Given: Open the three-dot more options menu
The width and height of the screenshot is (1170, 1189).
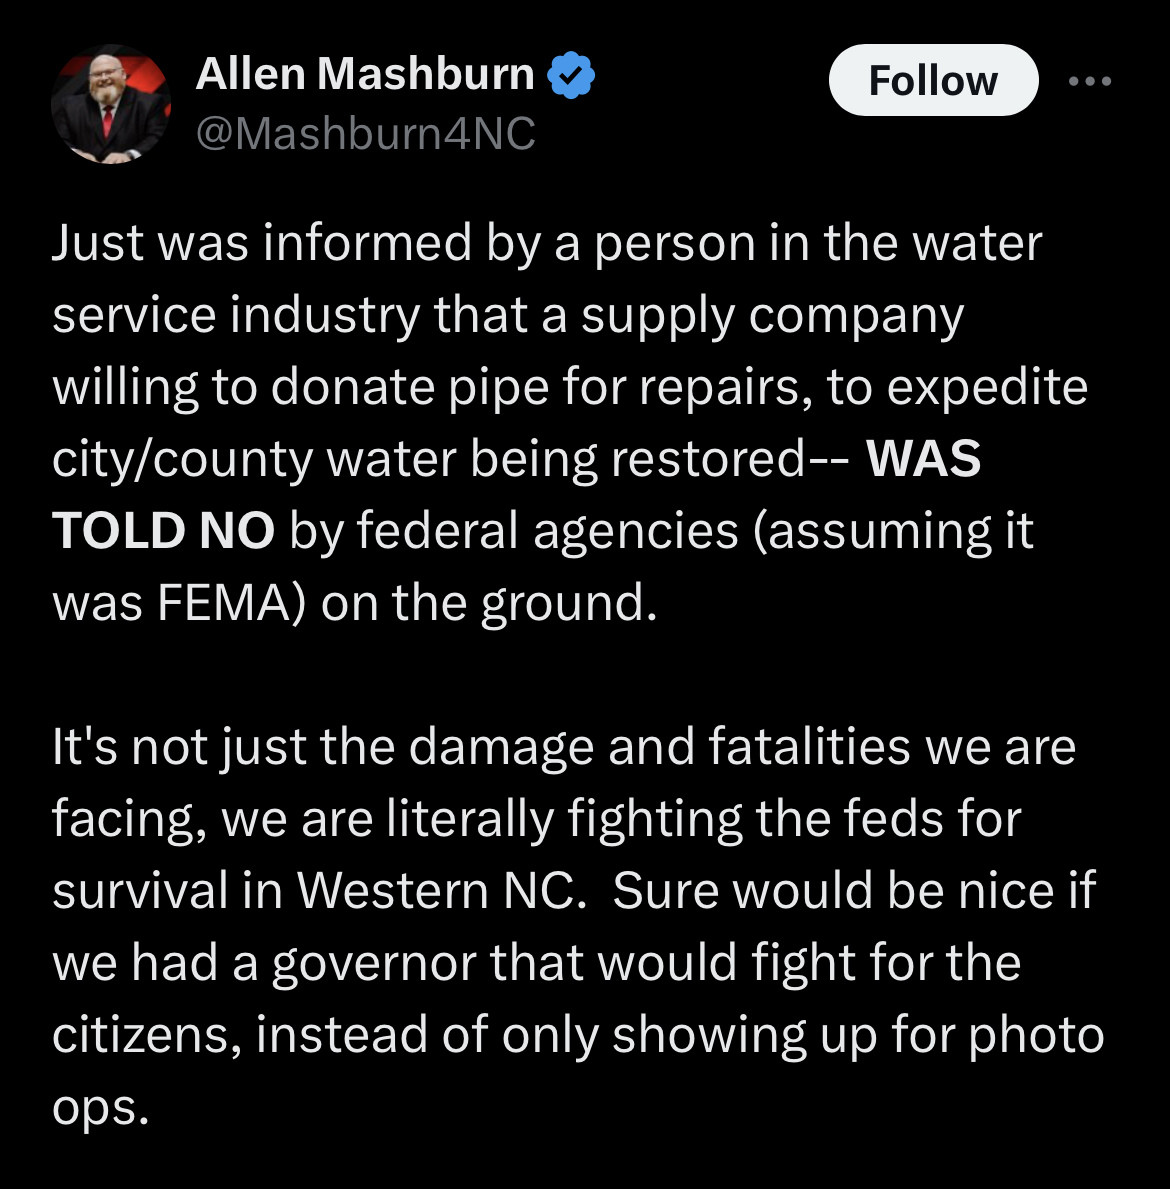Looking at the screenshot, I should point(1089,82).
